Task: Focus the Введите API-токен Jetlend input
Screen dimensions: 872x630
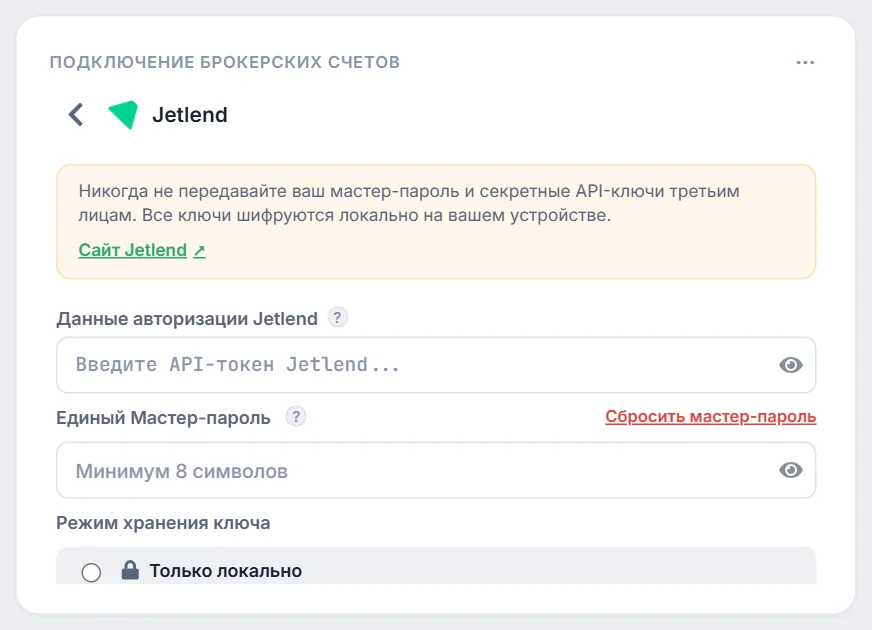Action: click(x=436, y=365)
